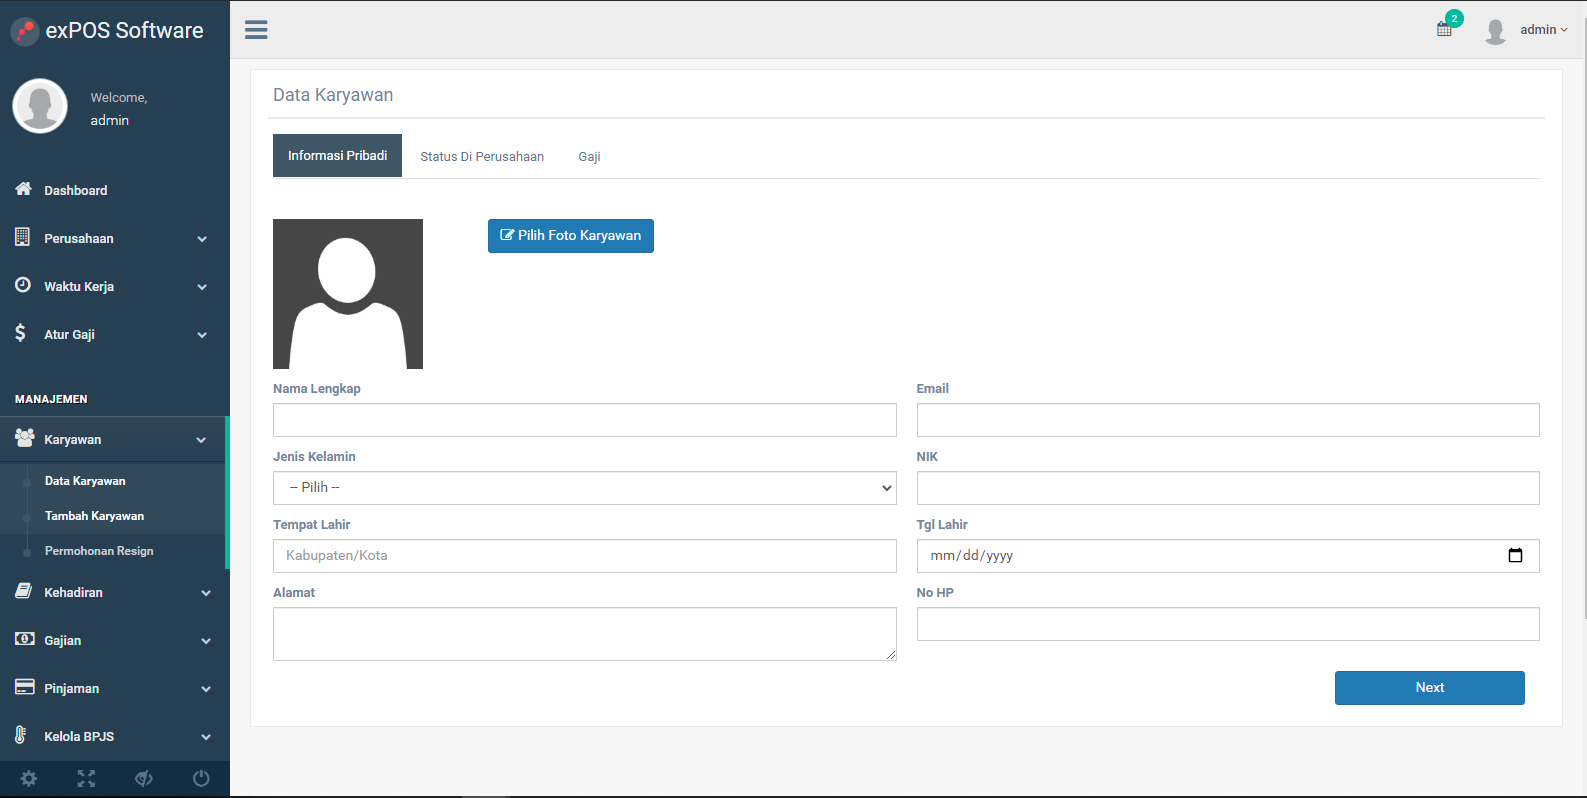This screenshot has height=798, width=1587.
Task: Expand the Perusahaan menu chevron
Action: point(202,239)
